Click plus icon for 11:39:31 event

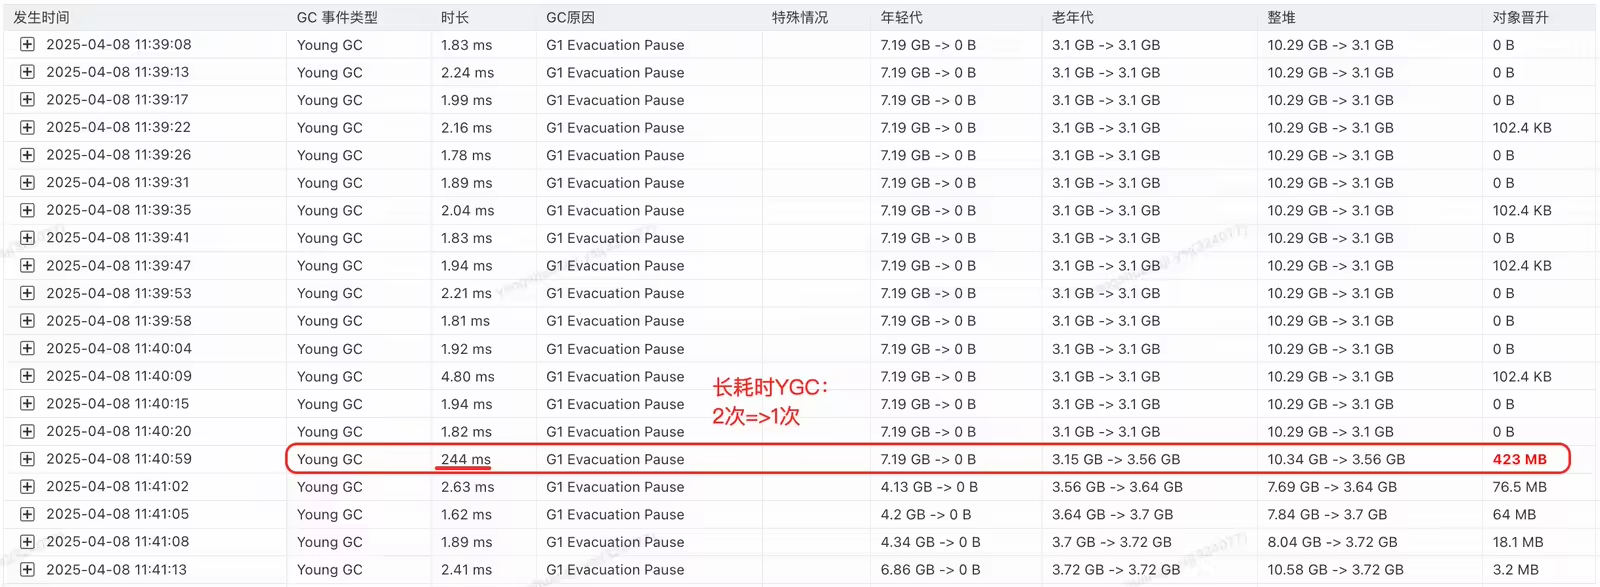pyautogui.click(x=27, y=183)
